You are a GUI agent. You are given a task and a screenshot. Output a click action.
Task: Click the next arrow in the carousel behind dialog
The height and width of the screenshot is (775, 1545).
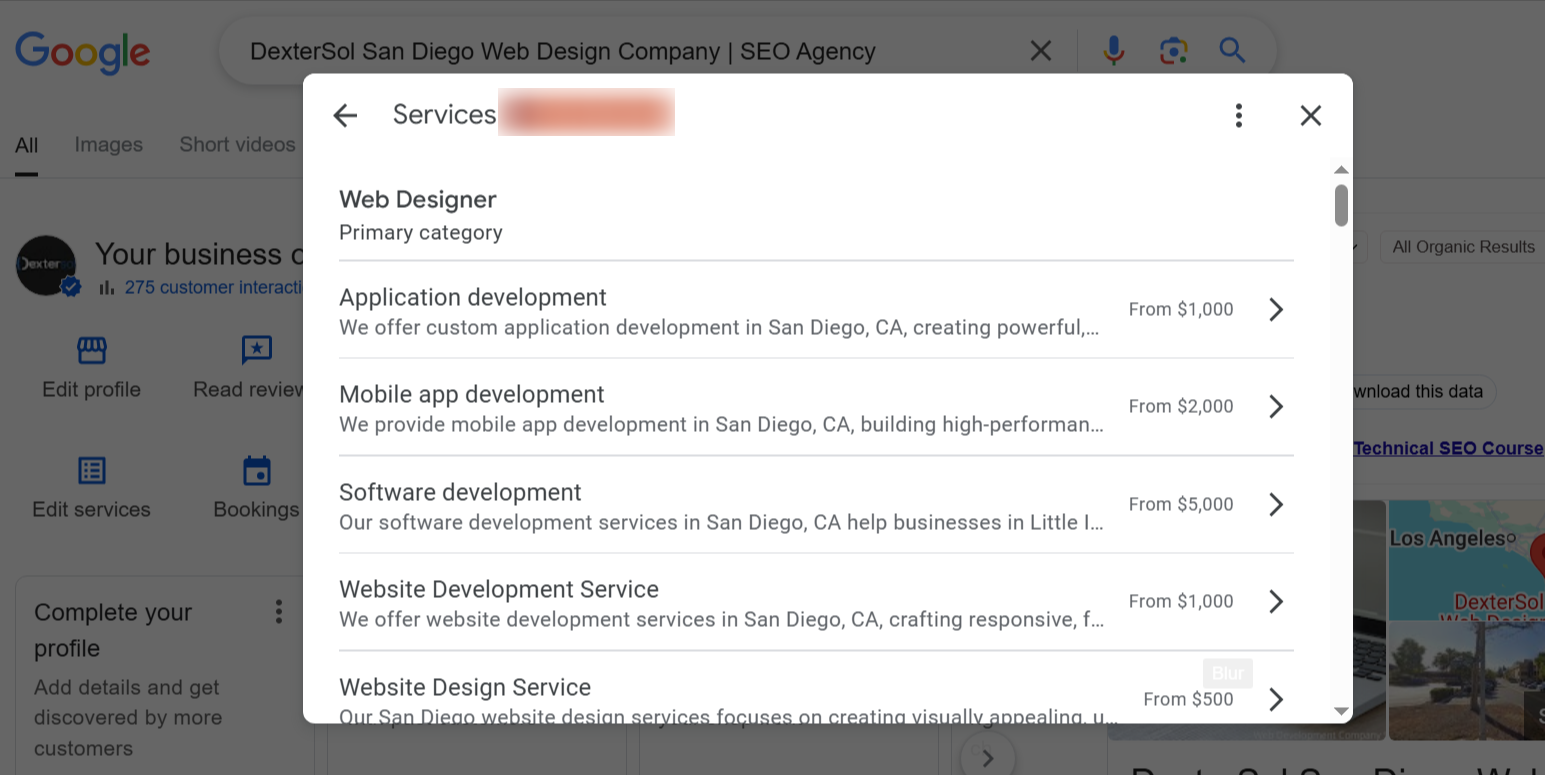coord(987,757)
